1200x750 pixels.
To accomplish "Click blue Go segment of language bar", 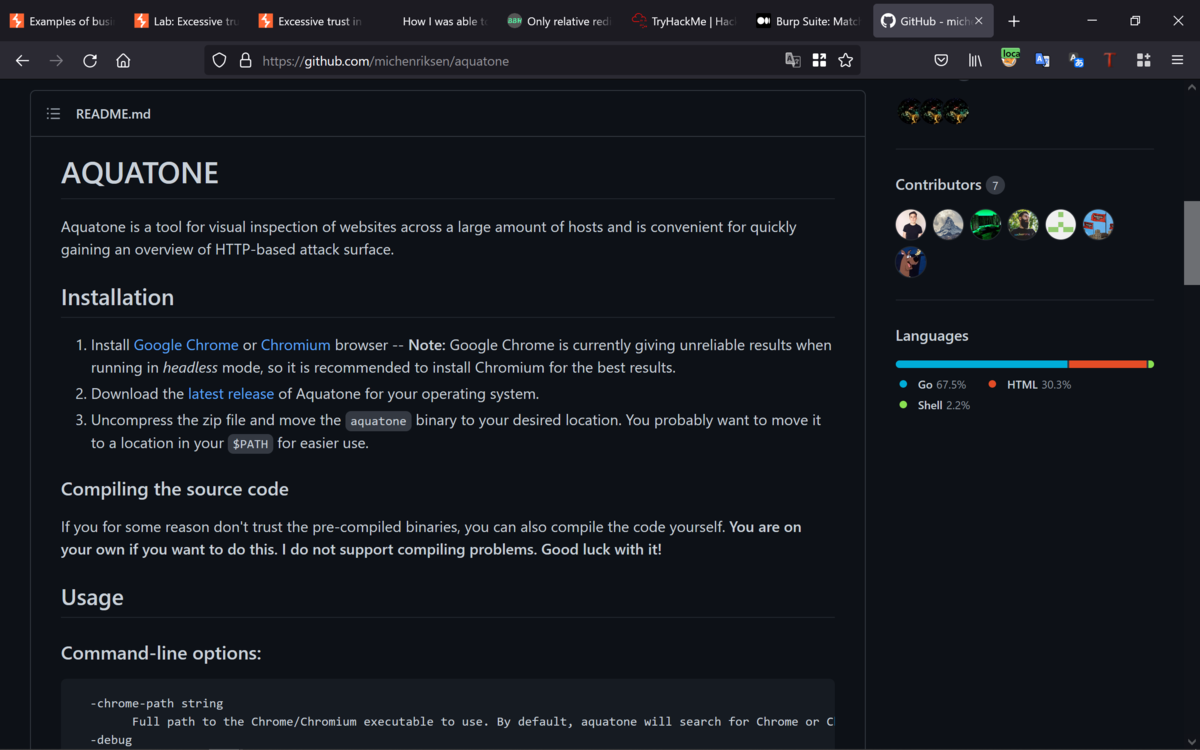I will click(x=982, y=364).
